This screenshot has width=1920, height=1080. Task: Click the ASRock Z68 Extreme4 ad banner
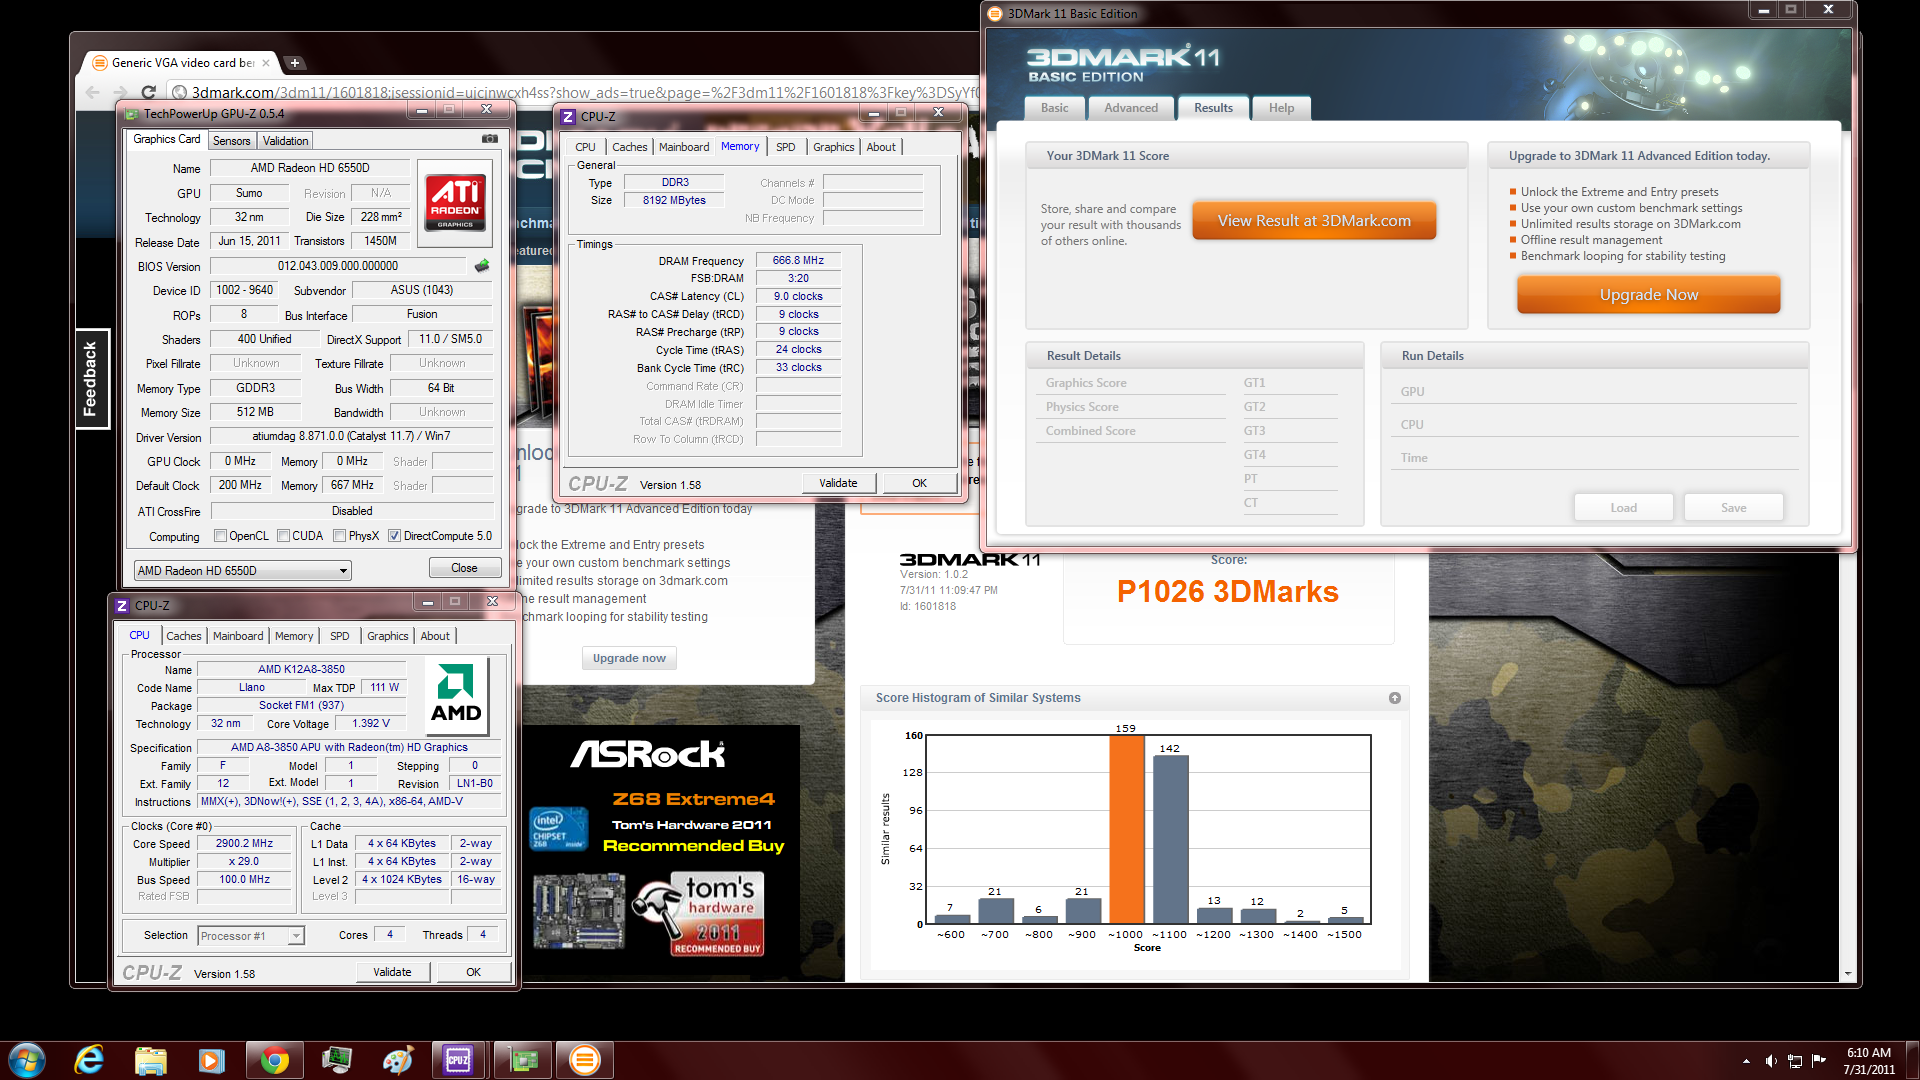662,852
